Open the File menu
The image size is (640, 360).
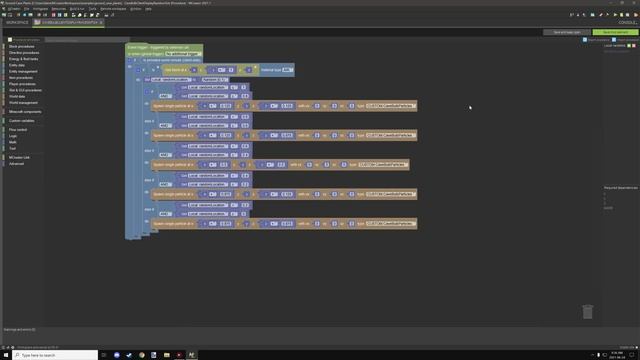click(x=27, y=9)
